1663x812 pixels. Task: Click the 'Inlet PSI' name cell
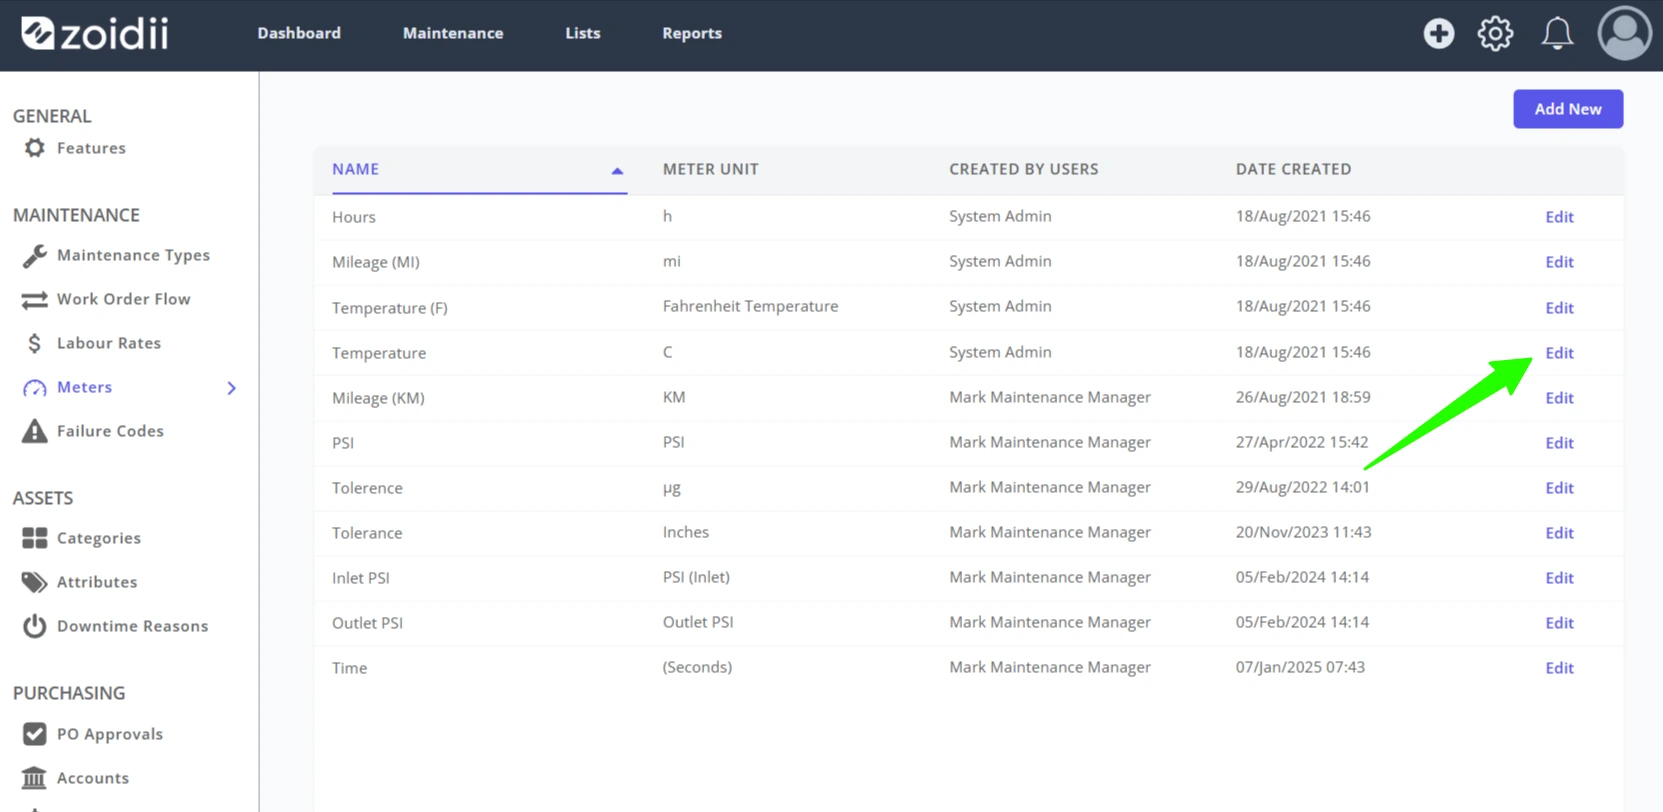click(361, 578)
